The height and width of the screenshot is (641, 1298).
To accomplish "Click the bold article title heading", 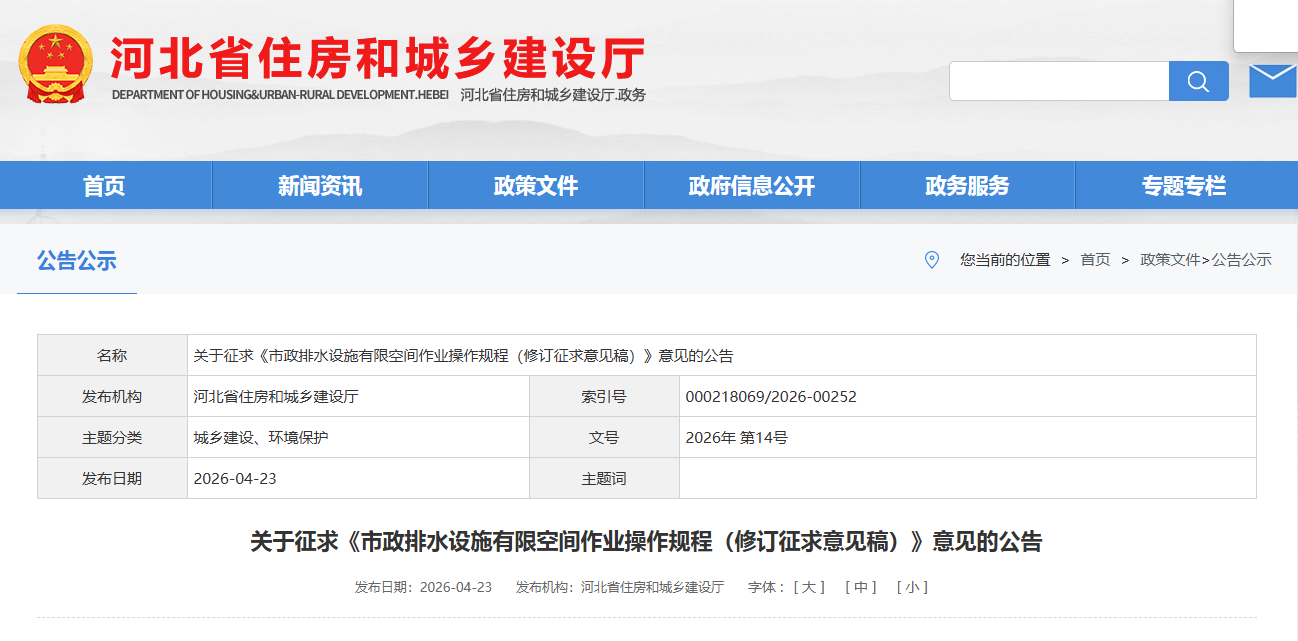I will 646,542.
